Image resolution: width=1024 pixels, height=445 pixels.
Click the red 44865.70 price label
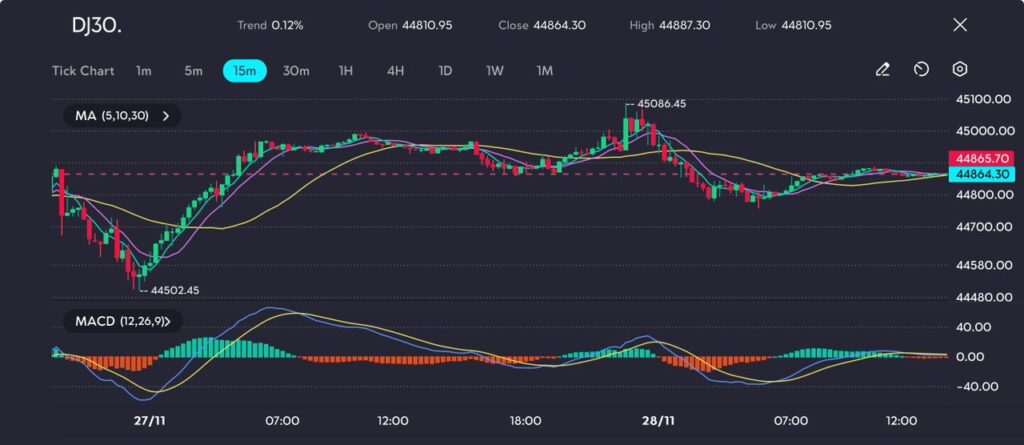984,158
